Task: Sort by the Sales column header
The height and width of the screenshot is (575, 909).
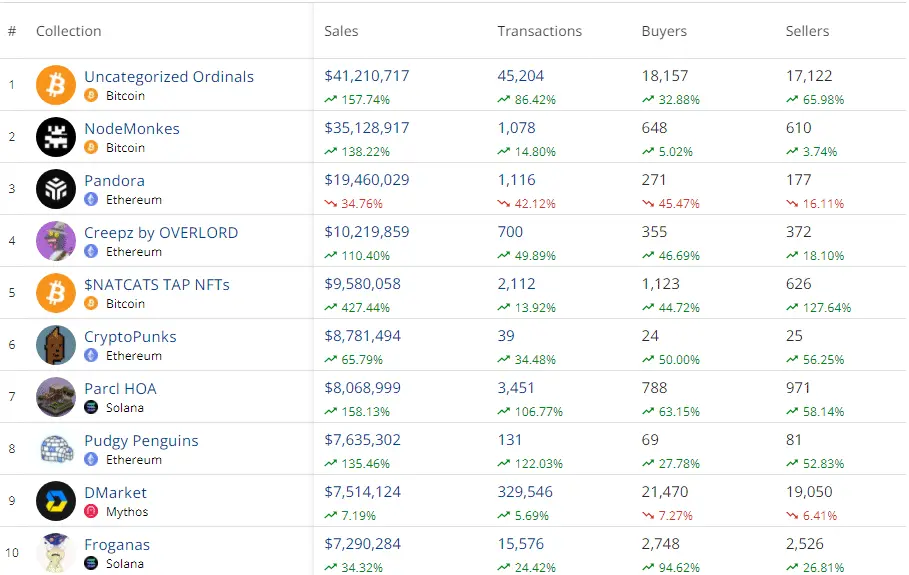Action: coord(341,31)
